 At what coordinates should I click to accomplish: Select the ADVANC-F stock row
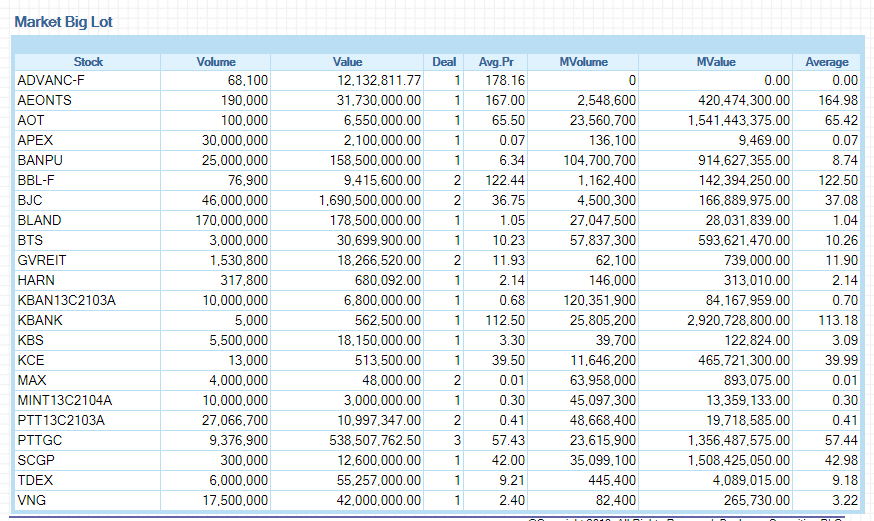point(437,81)
